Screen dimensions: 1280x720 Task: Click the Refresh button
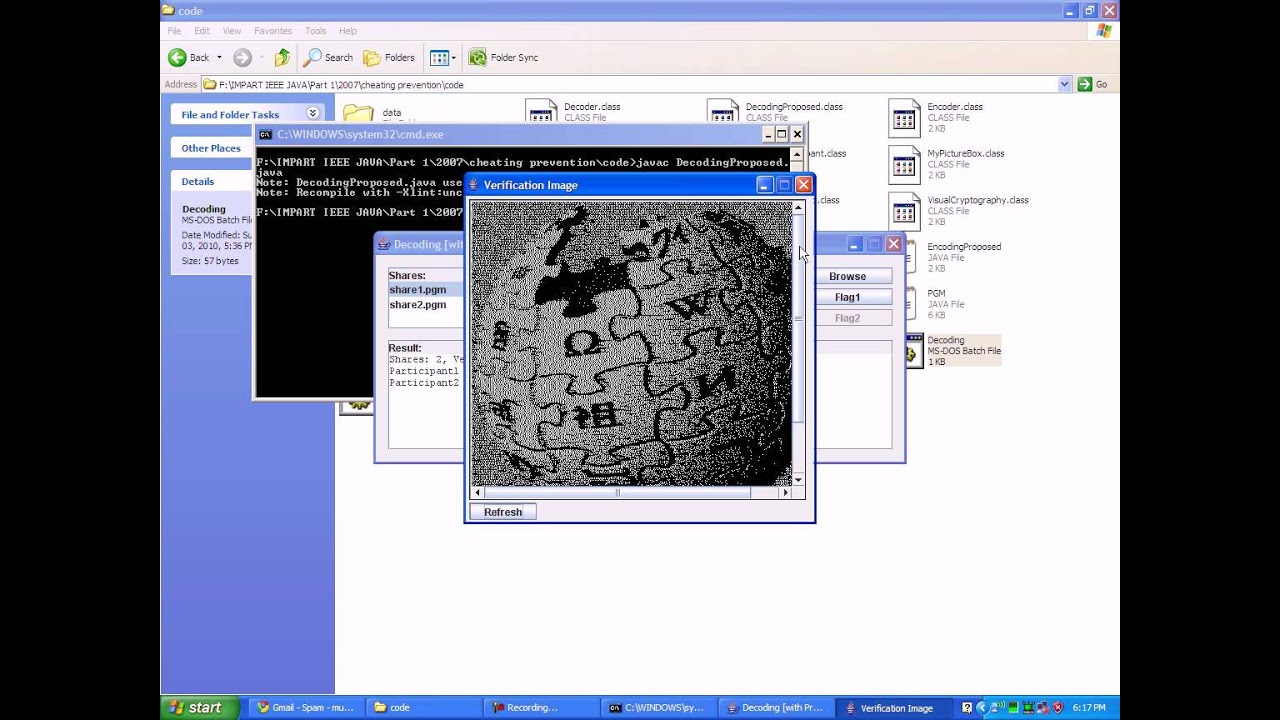pos(503,512)
